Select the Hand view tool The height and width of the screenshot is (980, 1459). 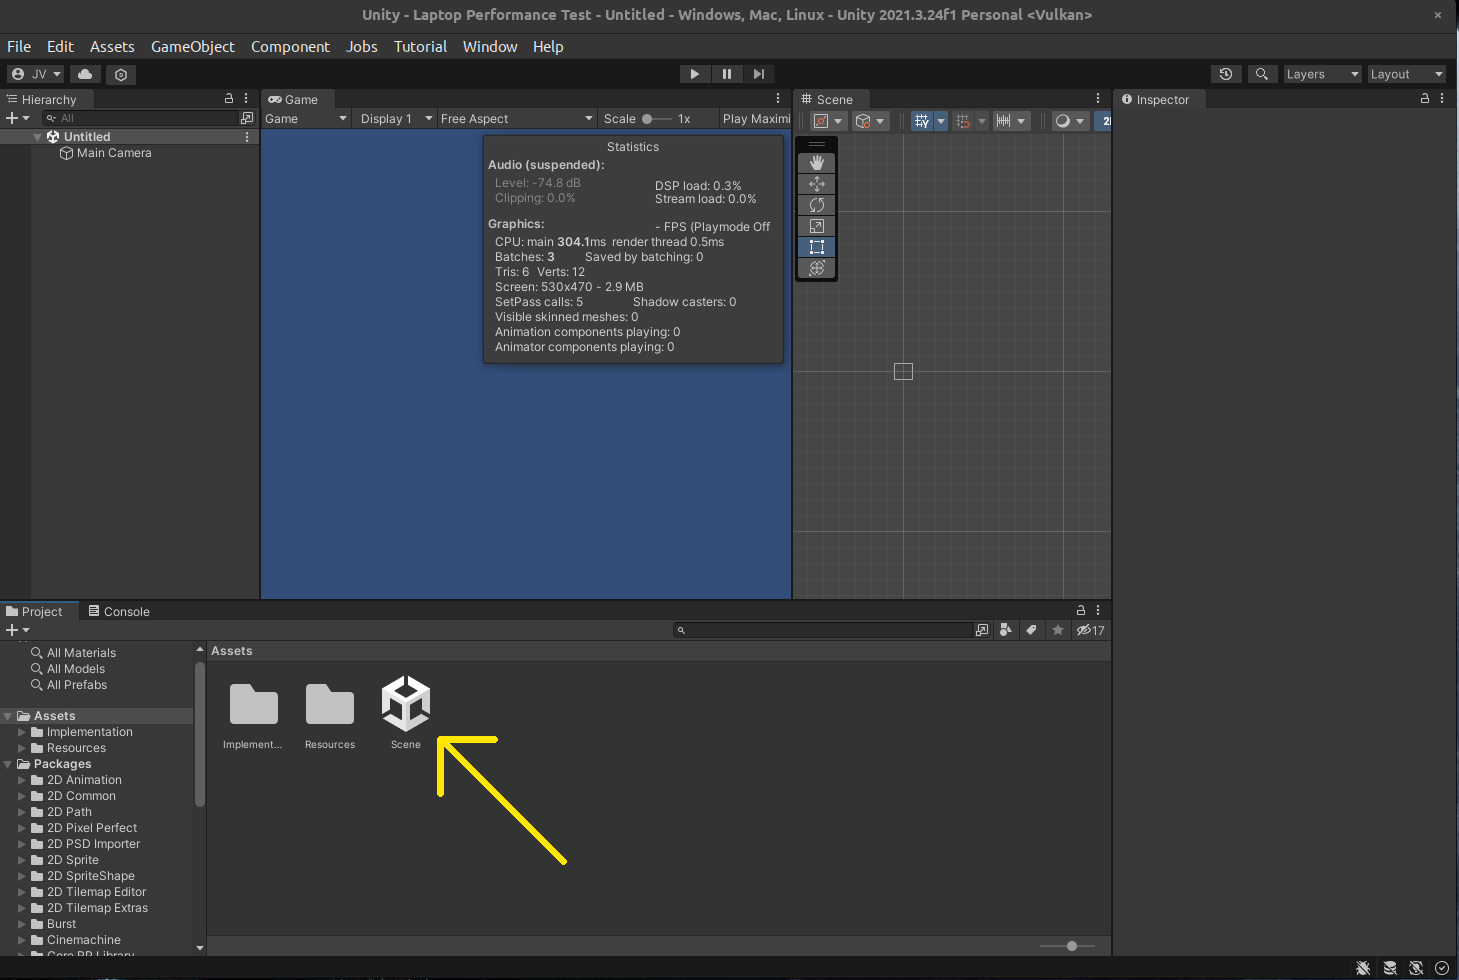[817, 163]
